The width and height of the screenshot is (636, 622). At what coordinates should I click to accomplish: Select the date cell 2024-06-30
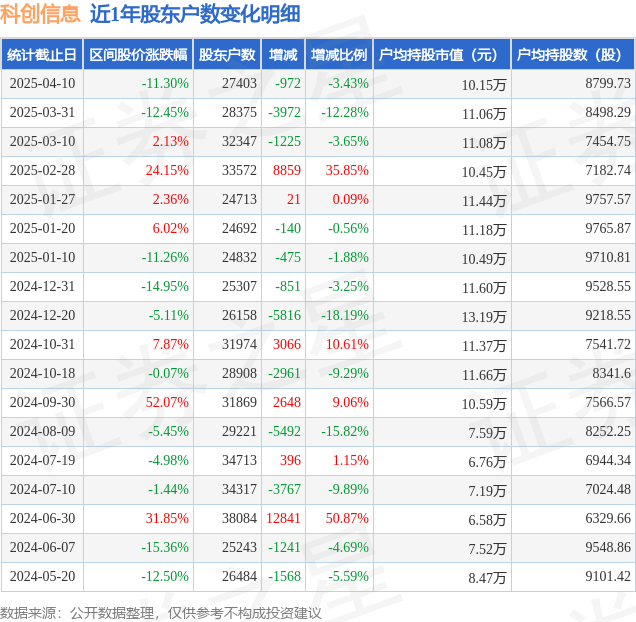43,519
